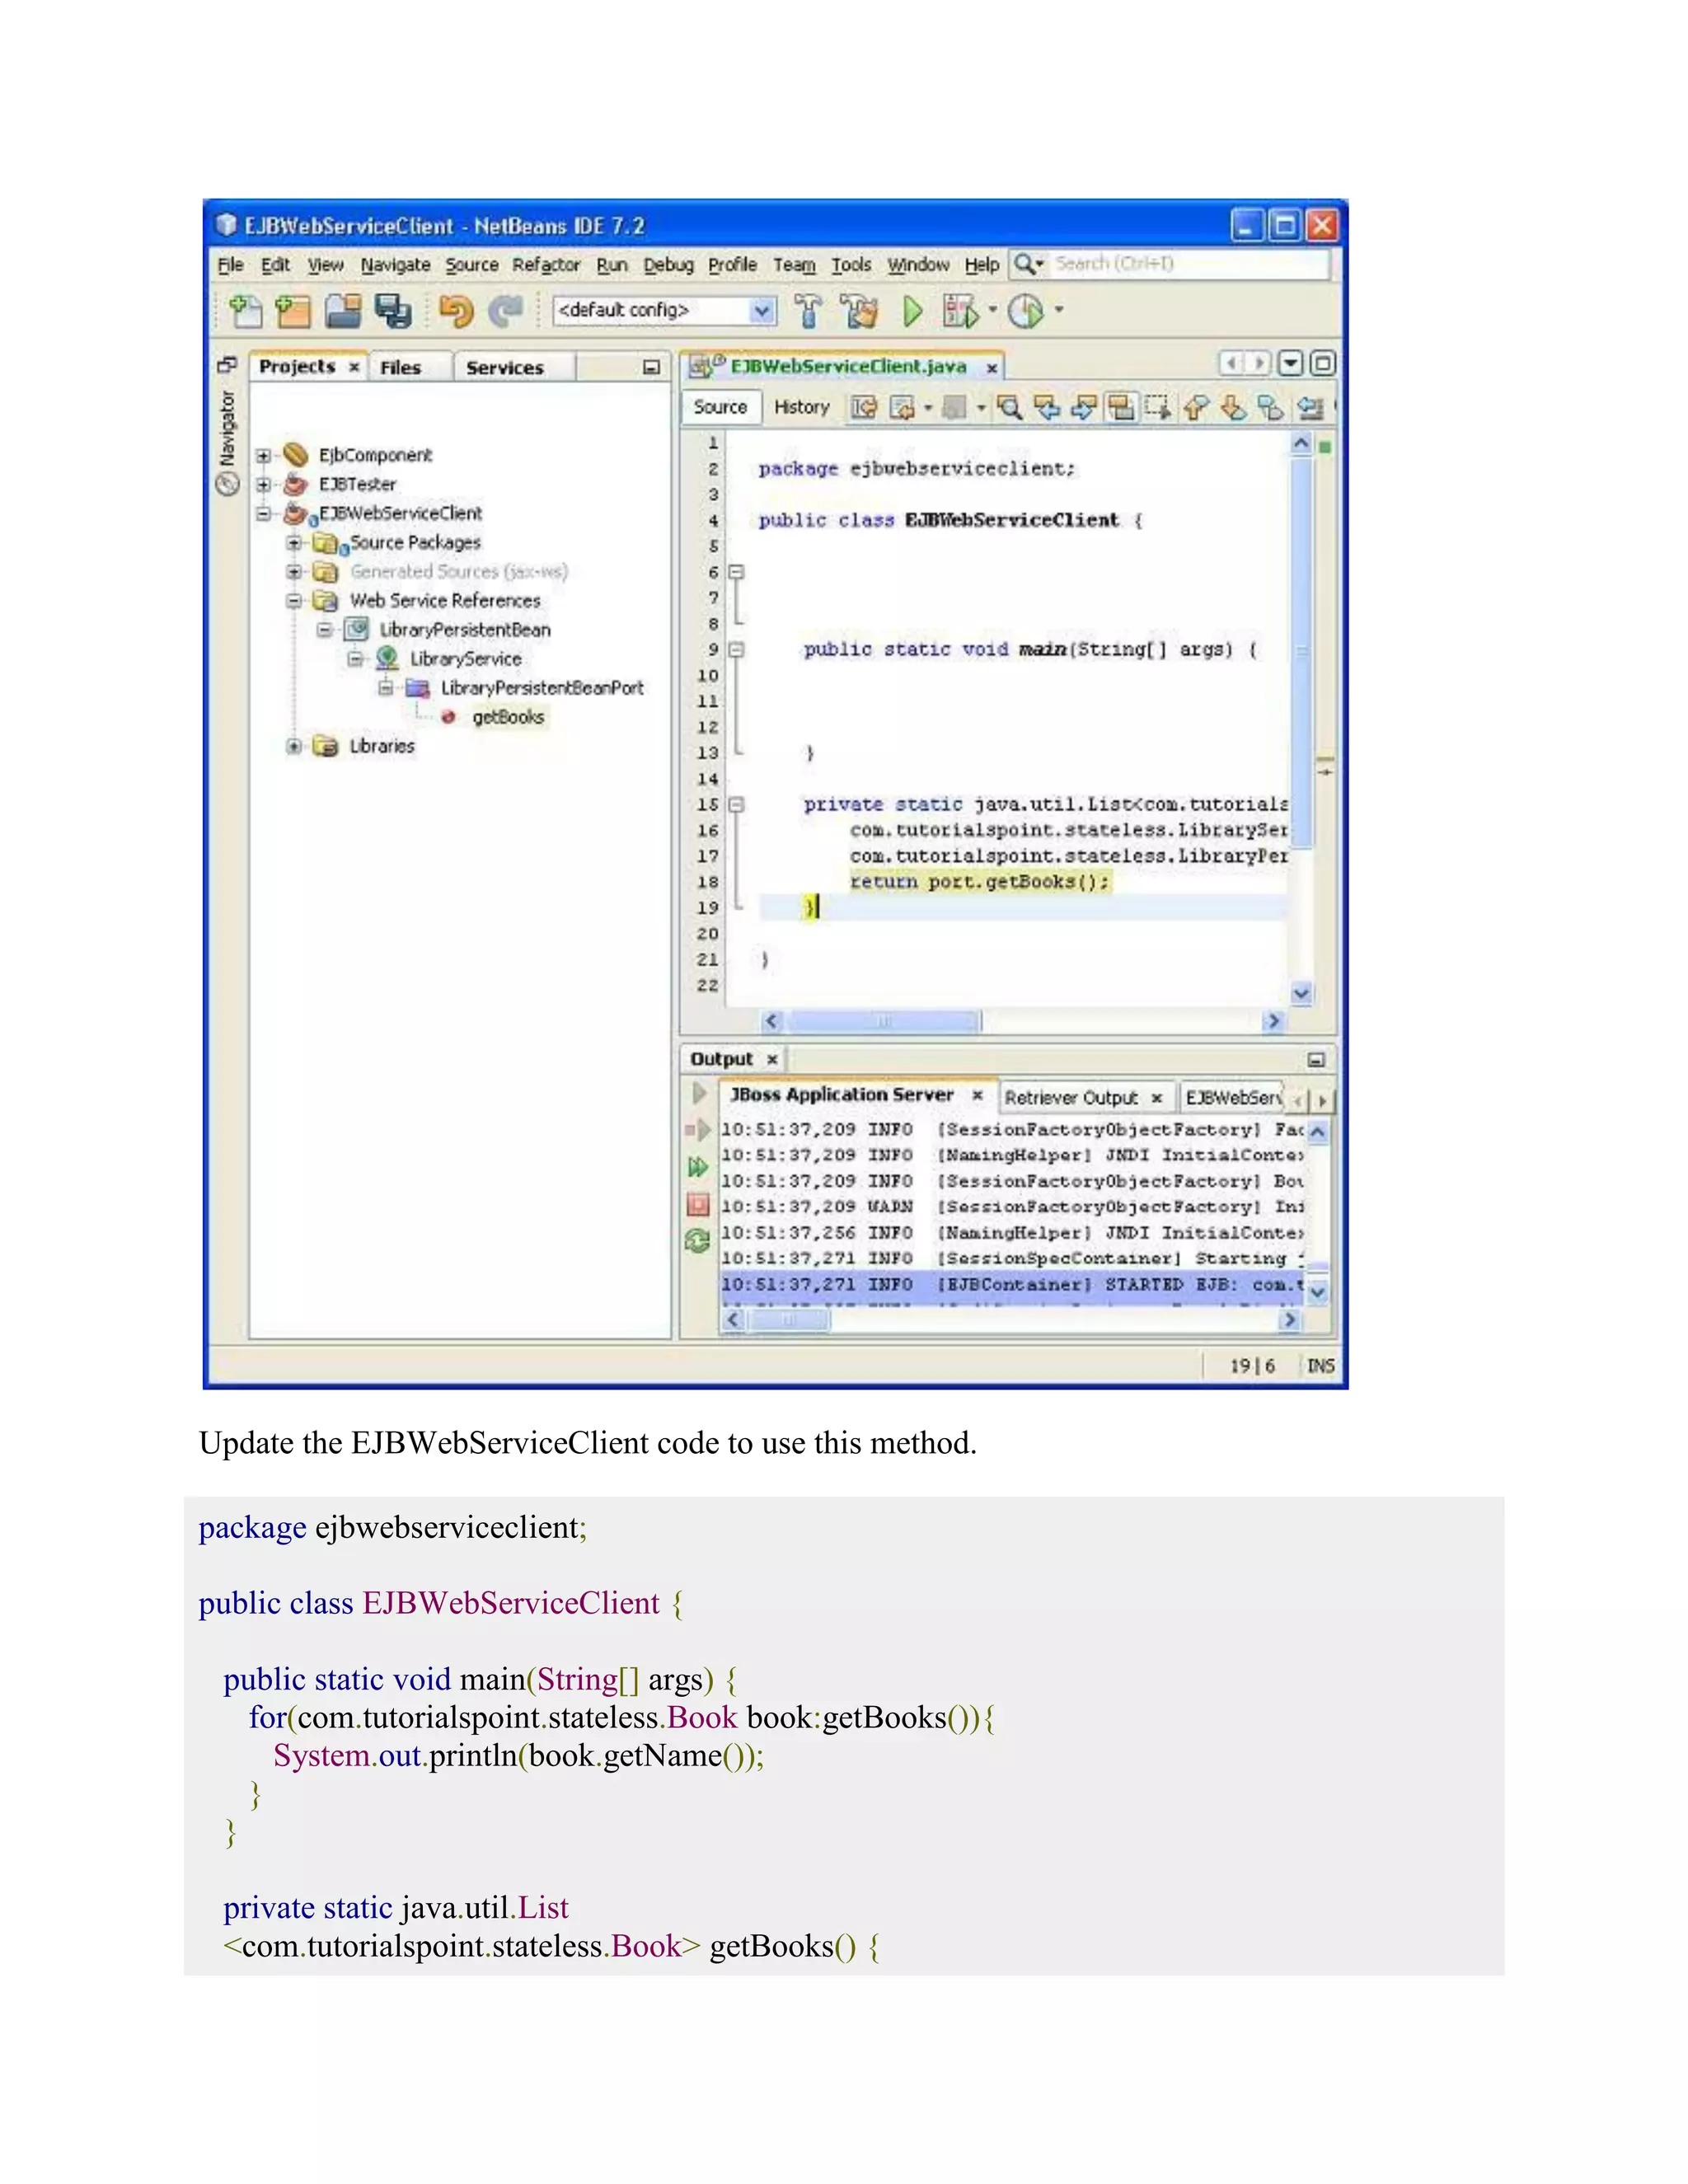This screenshot has width=1688, height=2184.
Task: Select the LibraryPersistentBeanPort node
Action: [542, 688]
